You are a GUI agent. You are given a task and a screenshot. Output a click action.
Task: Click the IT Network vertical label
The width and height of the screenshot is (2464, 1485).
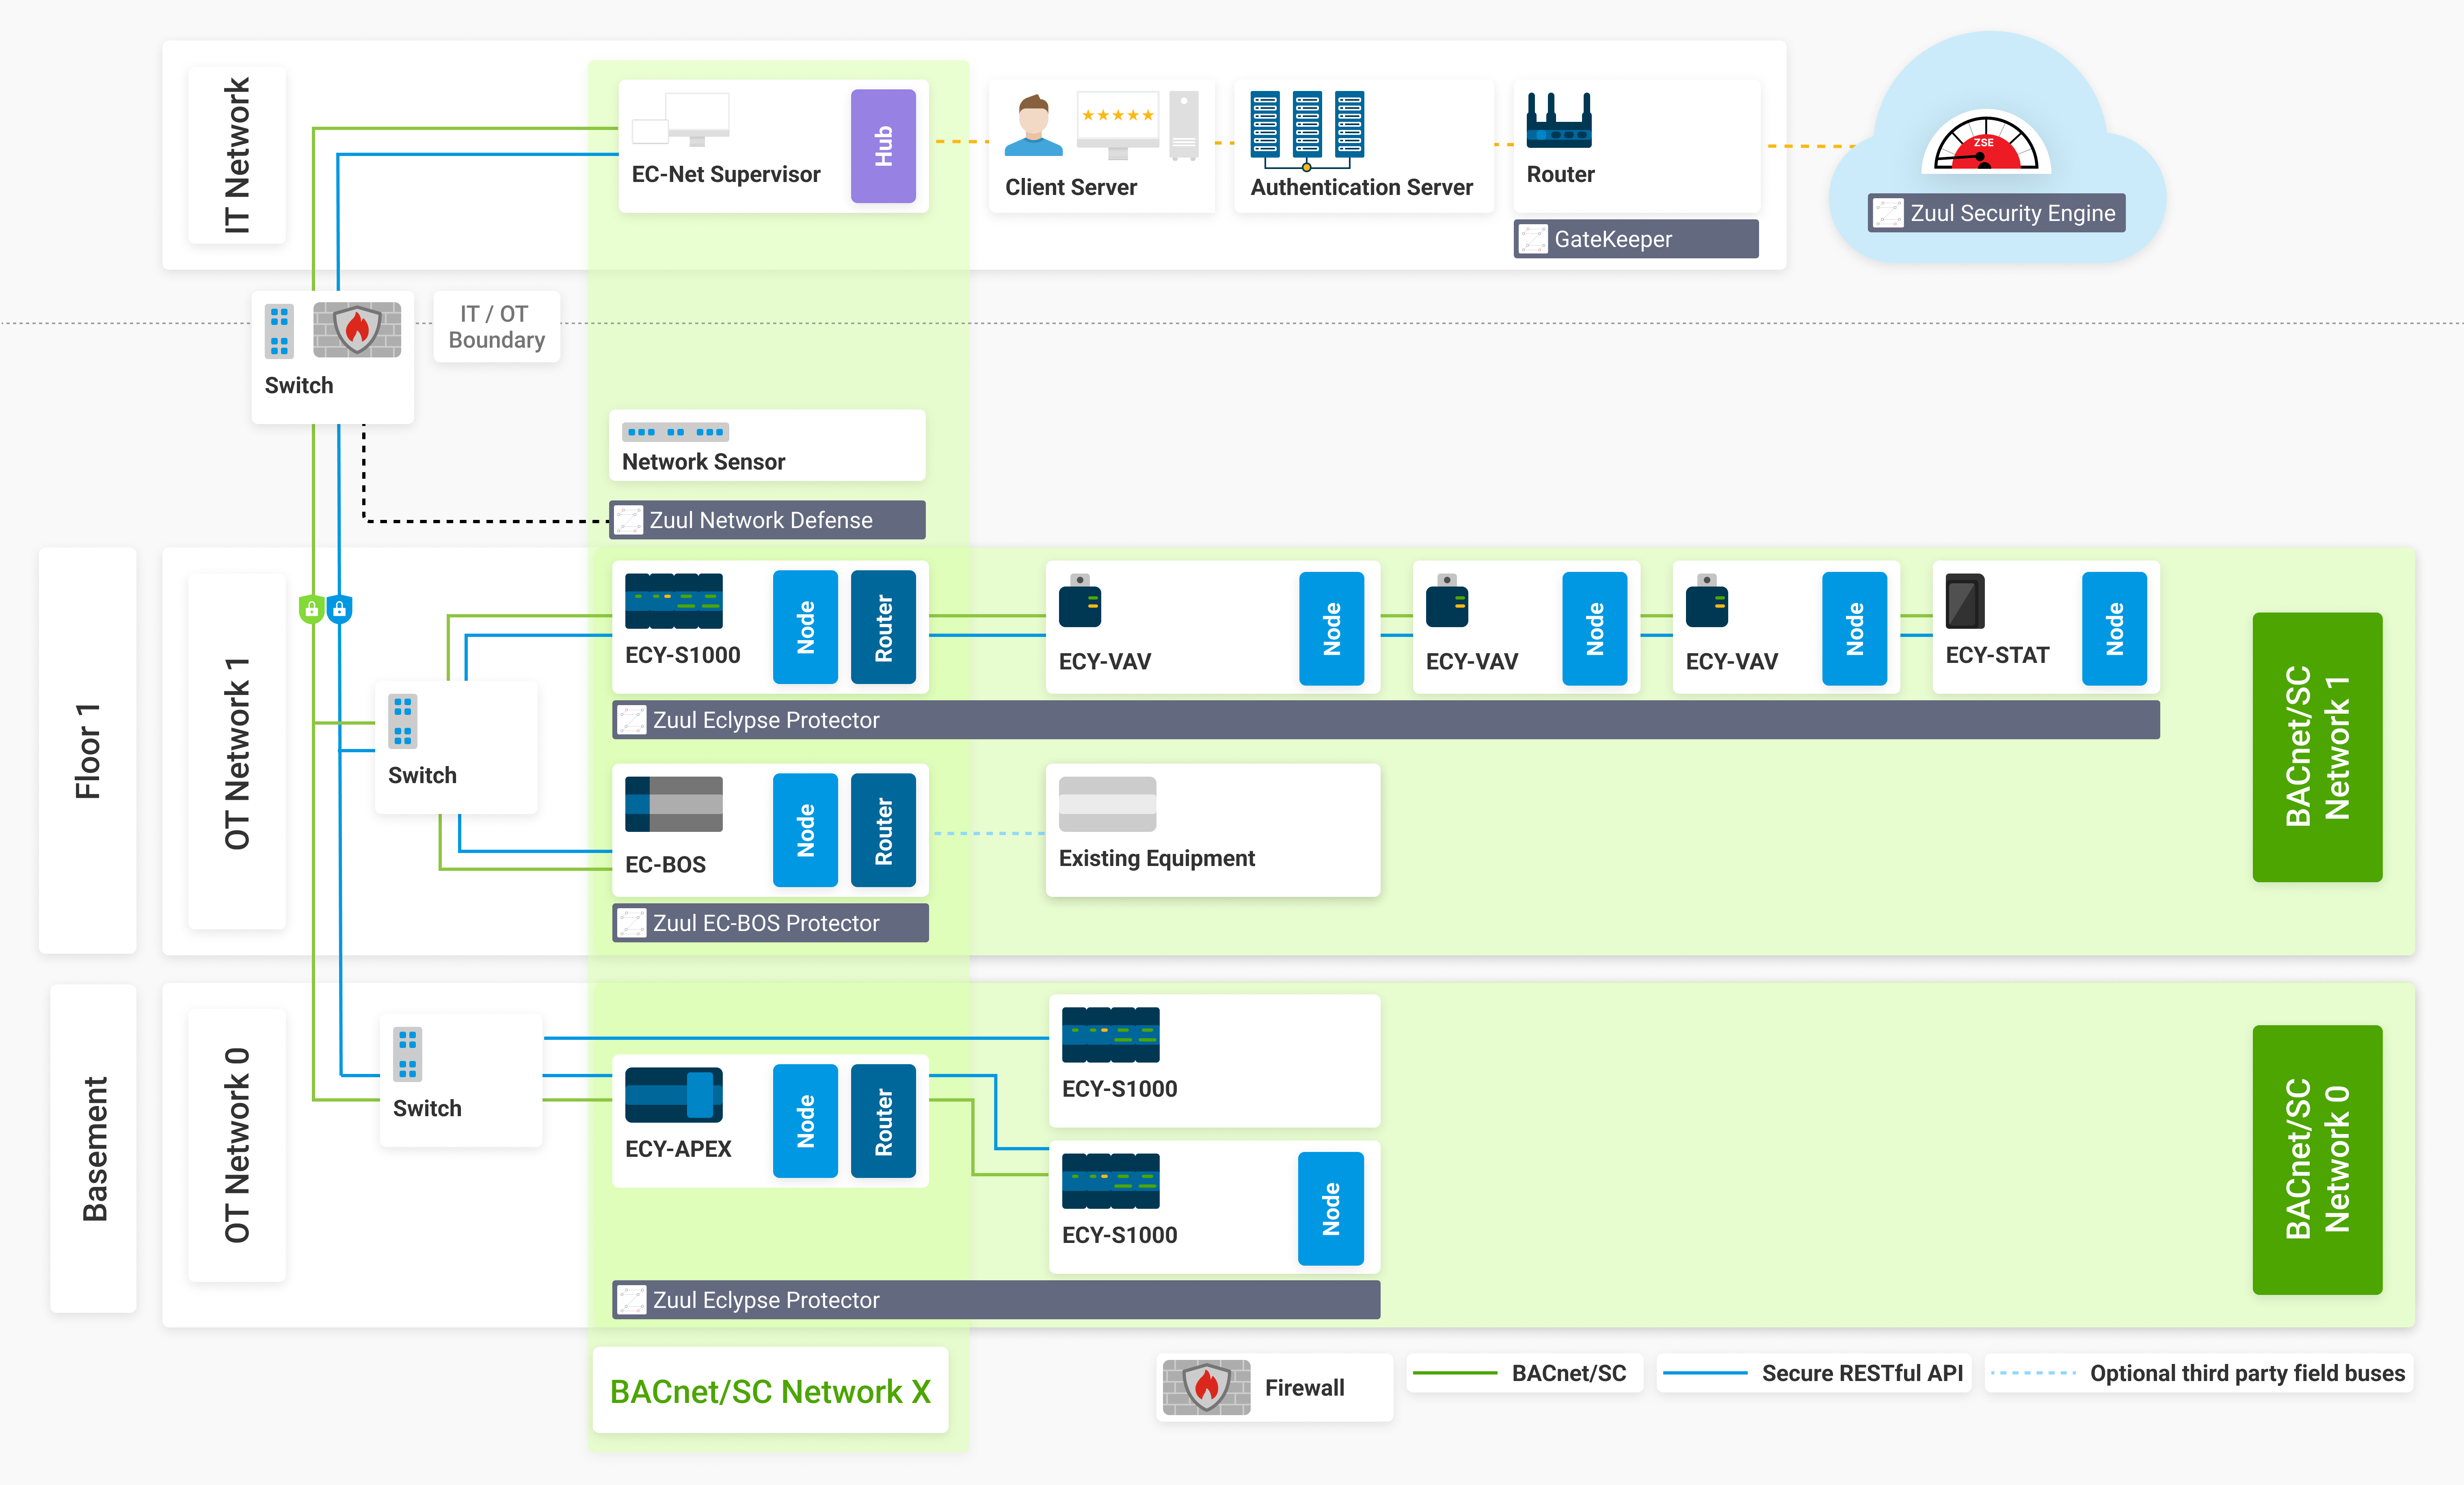point(237,155)
